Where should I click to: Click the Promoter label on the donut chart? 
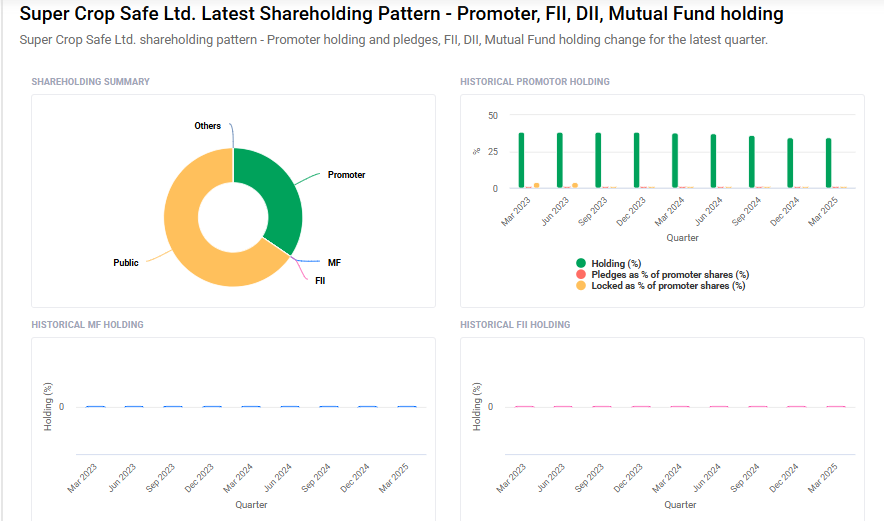point(346,175)
